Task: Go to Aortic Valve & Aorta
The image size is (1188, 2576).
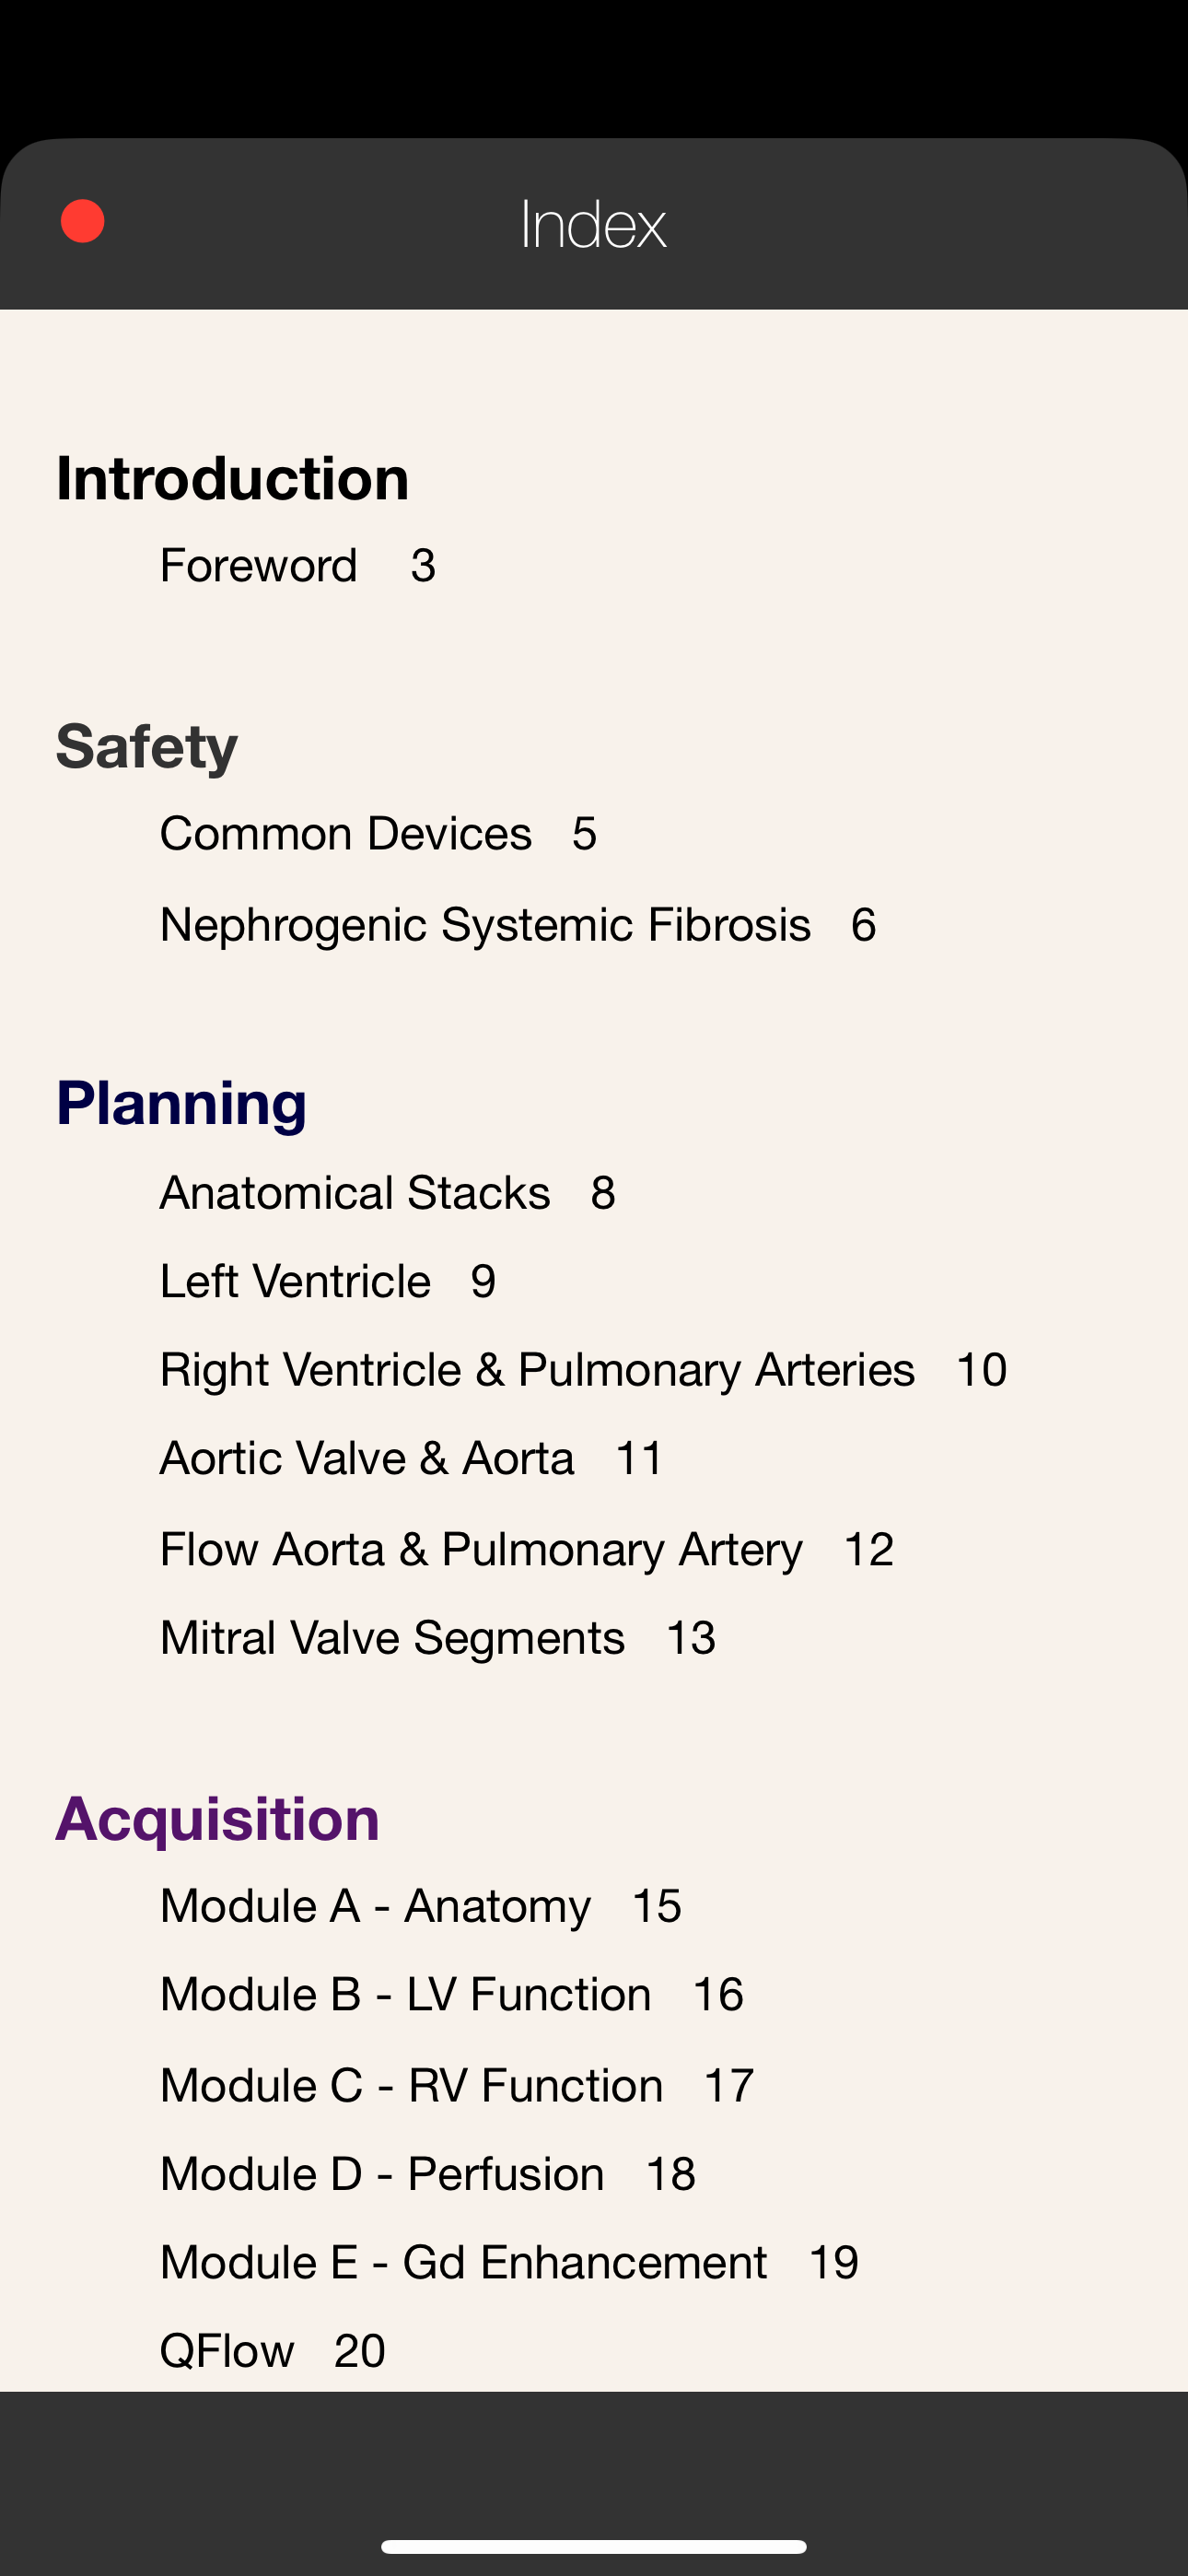Action: pyautogui.click(x=412, y=1459)
